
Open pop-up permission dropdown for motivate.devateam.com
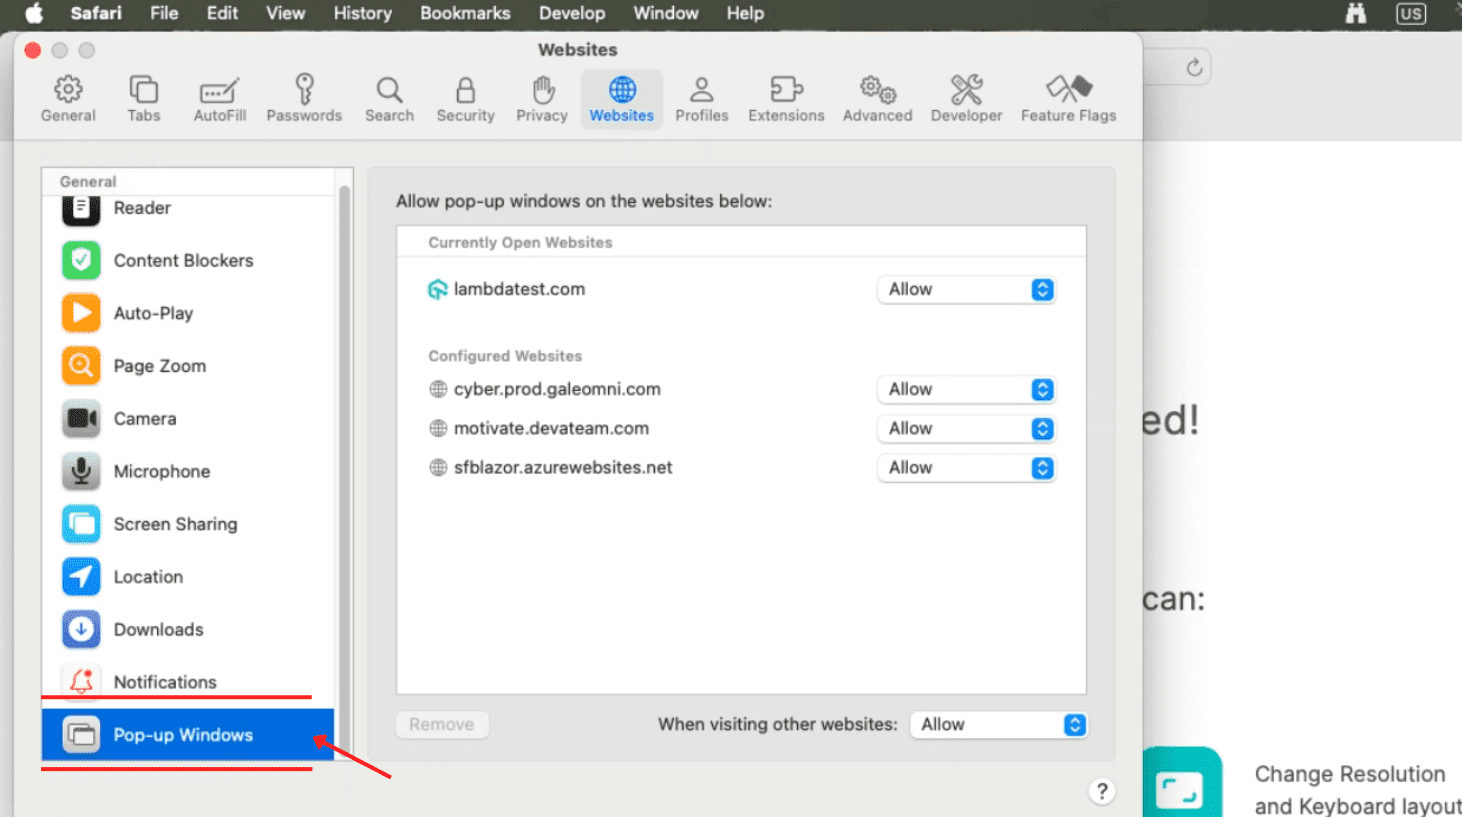[966, 428]
